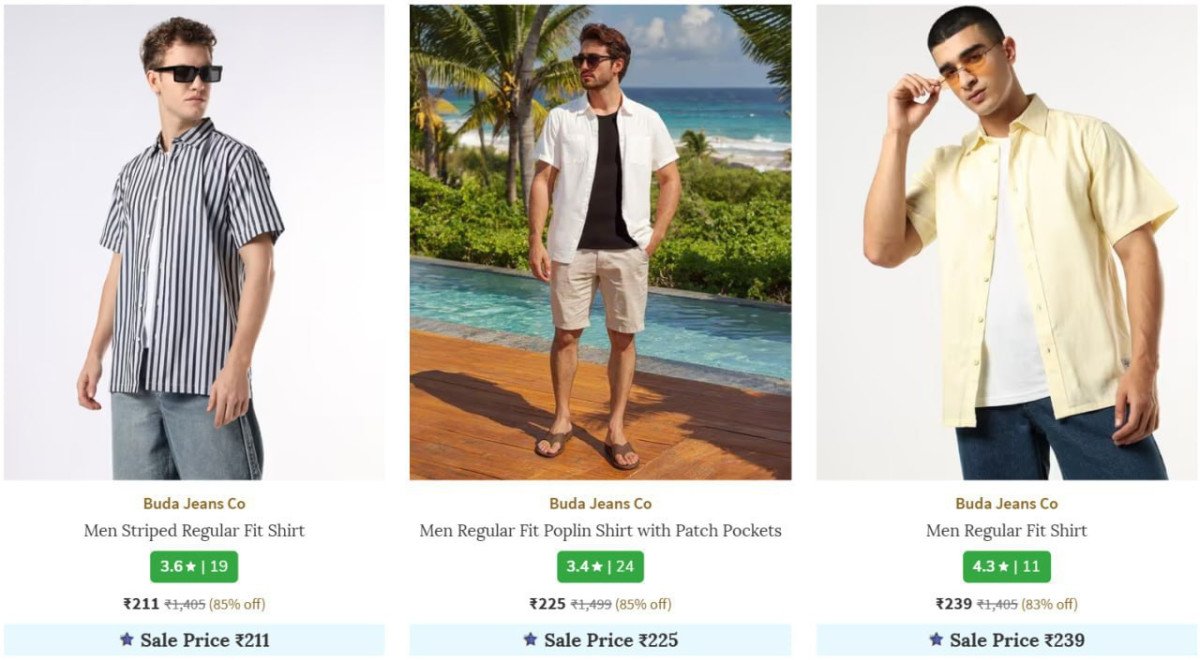Click the 3.4 star rating badge
The width and height of the screenshot is (1200, 660).
click(x=600, y=567)
